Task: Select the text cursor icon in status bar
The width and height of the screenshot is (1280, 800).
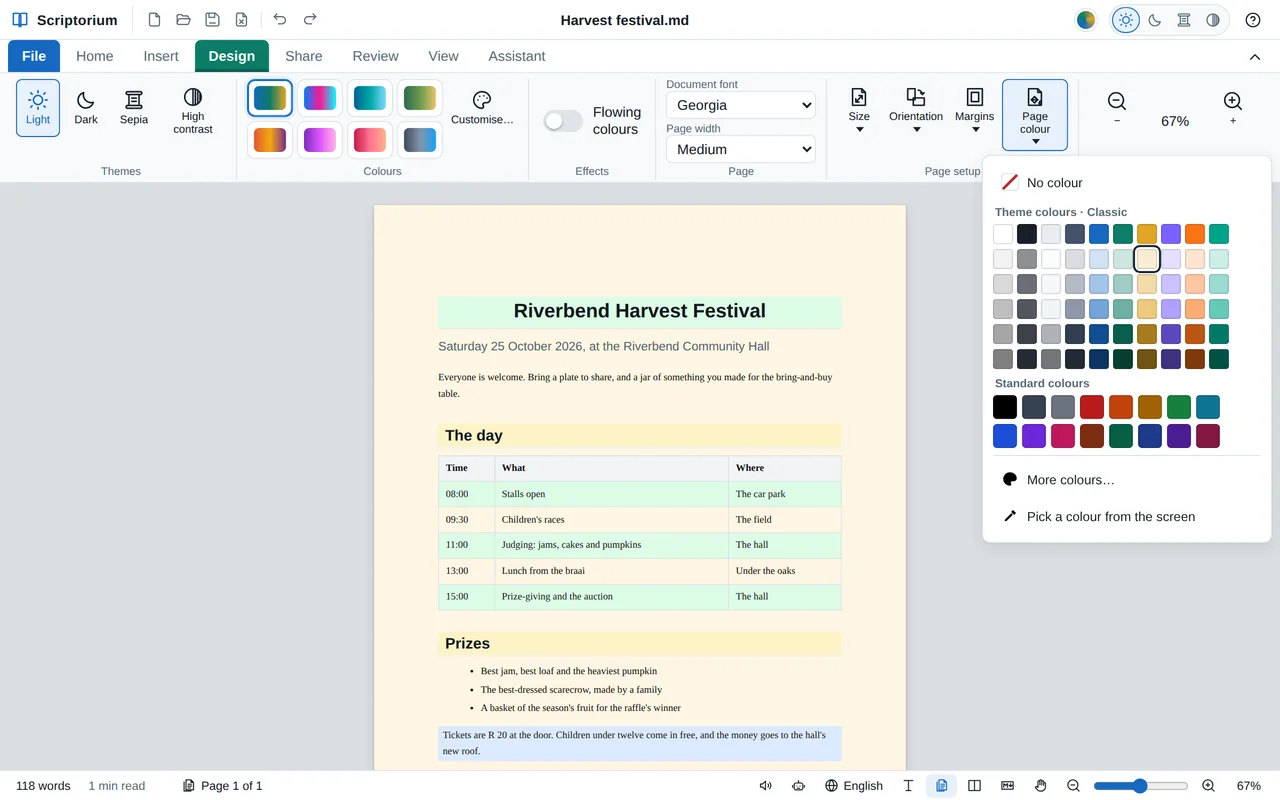Action: [x=908, y=786]
